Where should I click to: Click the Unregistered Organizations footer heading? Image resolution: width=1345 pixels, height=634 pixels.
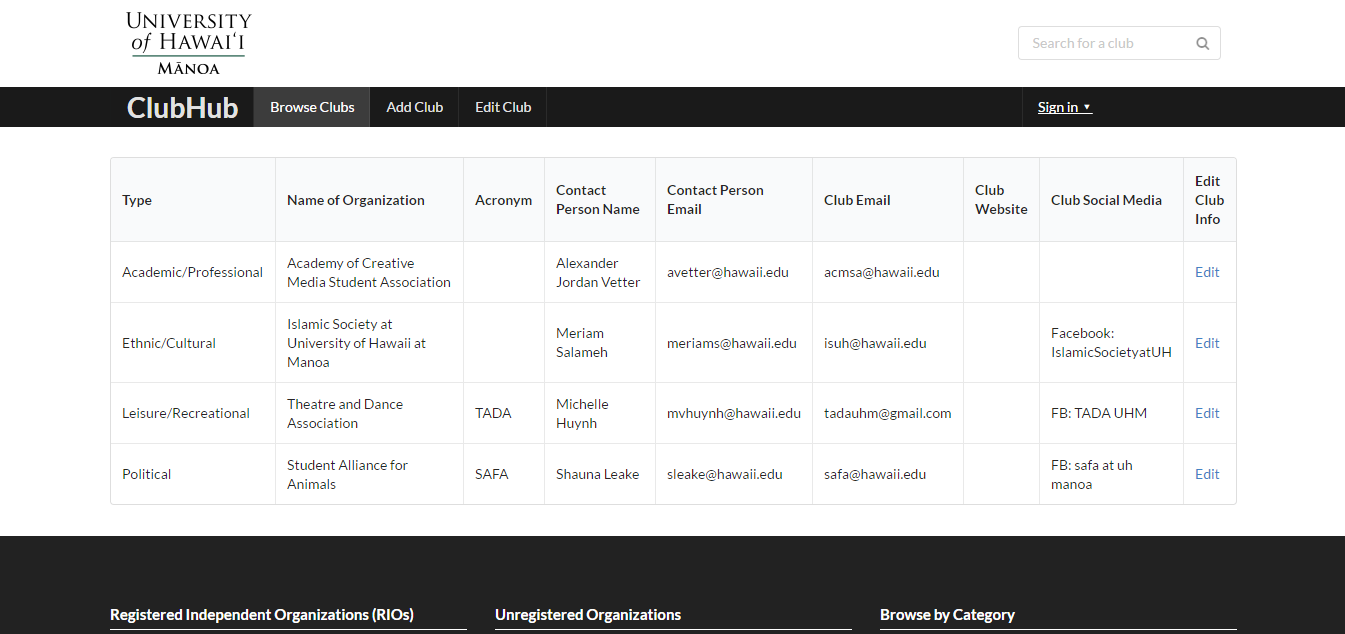pyautogui.click(x=588, y=615)
